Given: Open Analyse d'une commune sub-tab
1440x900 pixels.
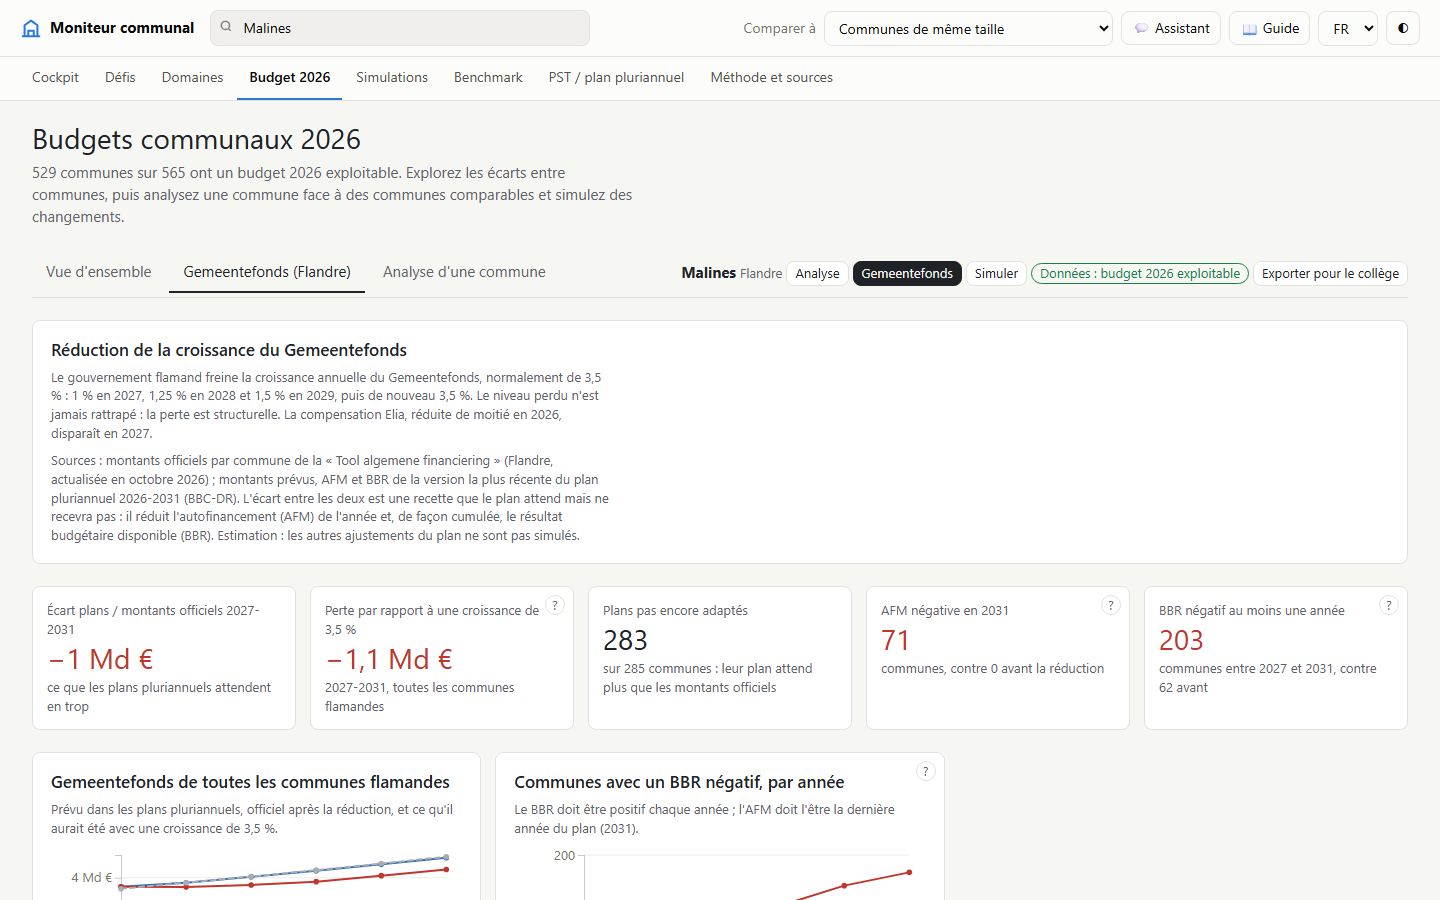Looking at the screenshot, I should (x=464, y=272).
